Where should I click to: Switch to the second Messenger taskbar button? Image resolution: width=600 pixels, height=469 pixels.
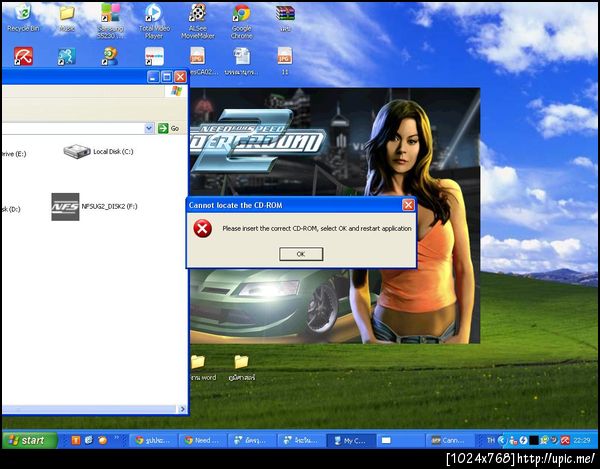[302, 440]
